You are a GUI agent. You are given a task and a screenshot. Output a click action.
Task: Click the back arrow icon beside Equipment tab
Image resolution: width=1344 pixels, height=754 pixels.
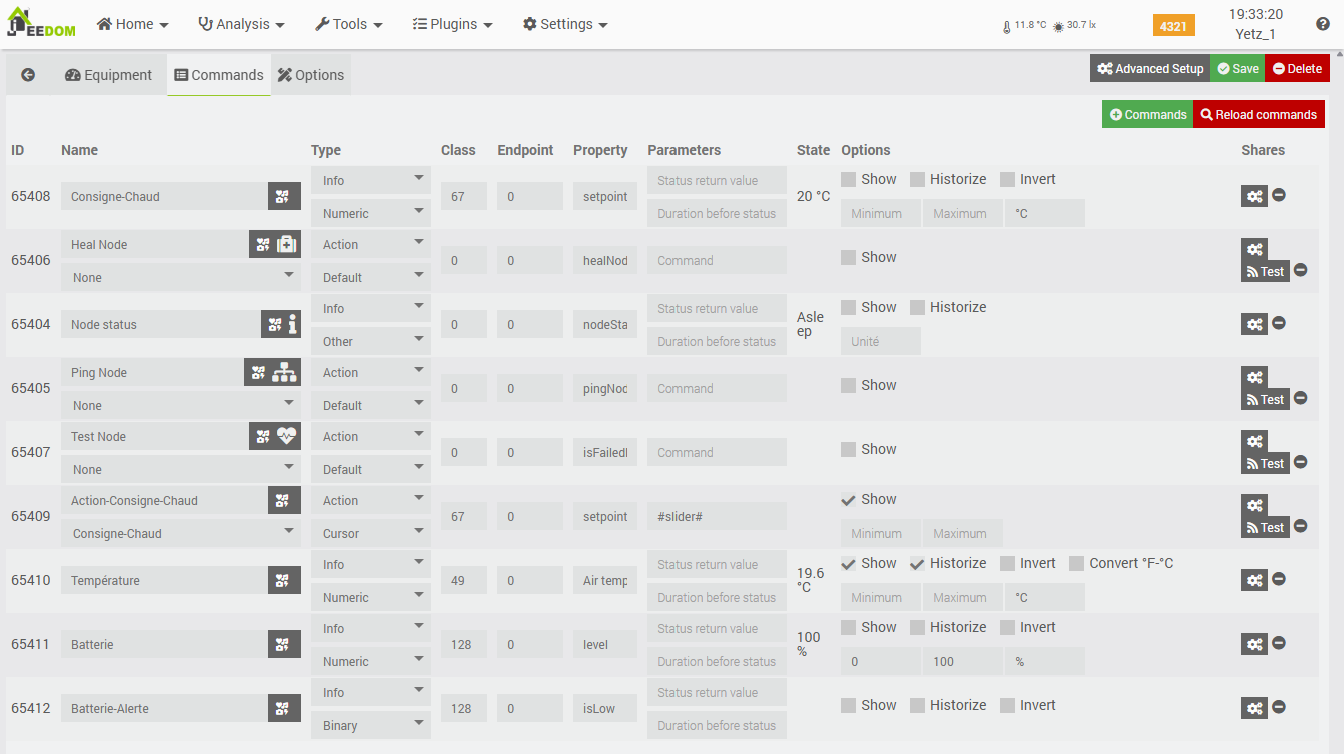coord(28,75)
